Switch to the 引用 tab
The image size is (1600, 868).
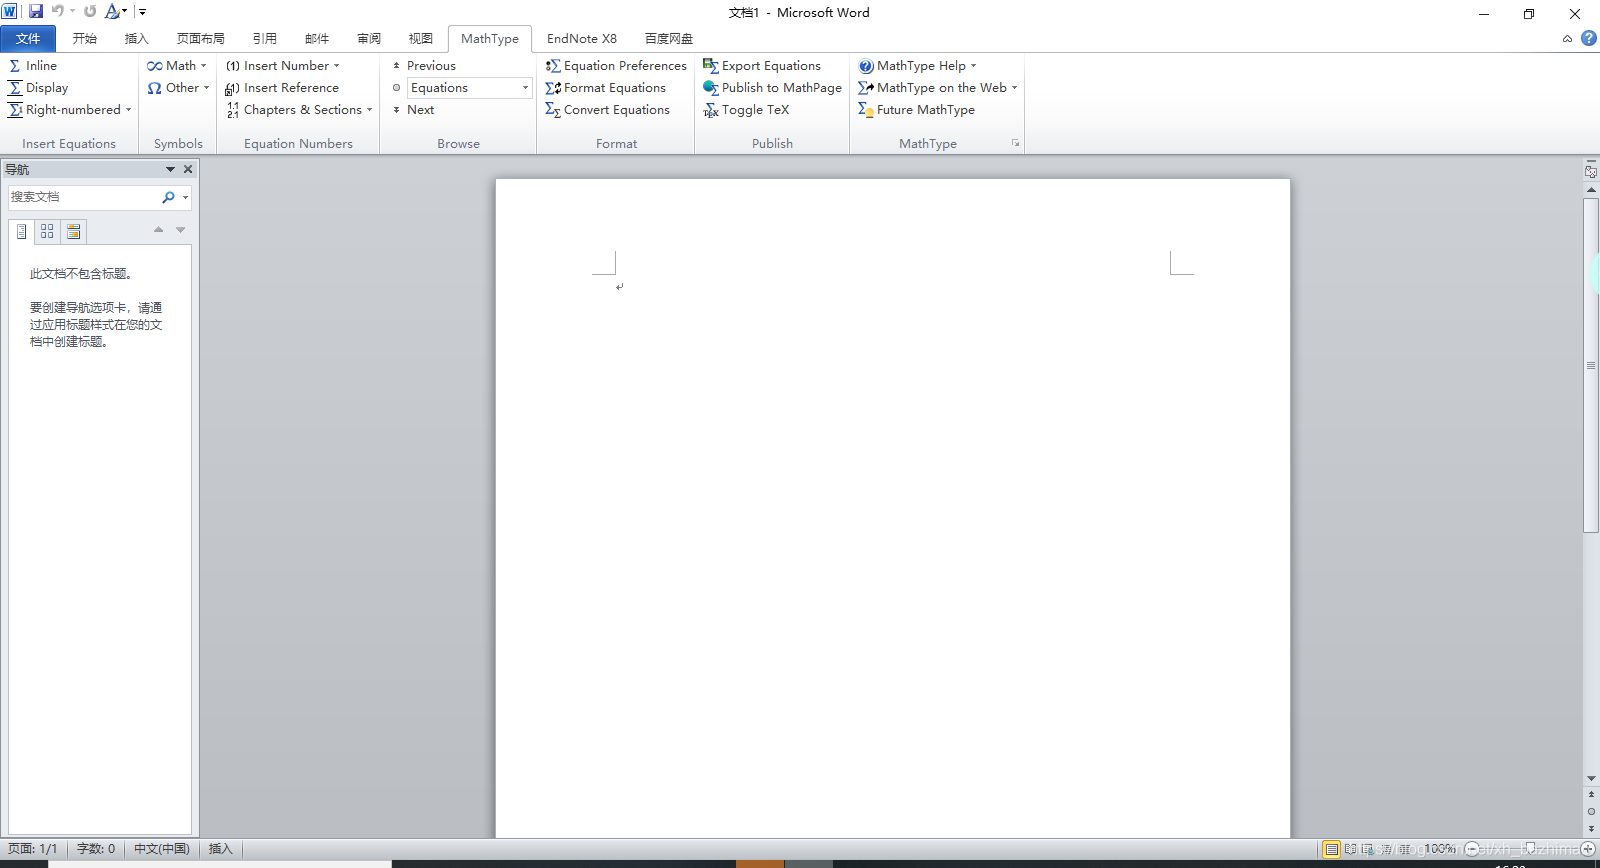pos(265,39)
